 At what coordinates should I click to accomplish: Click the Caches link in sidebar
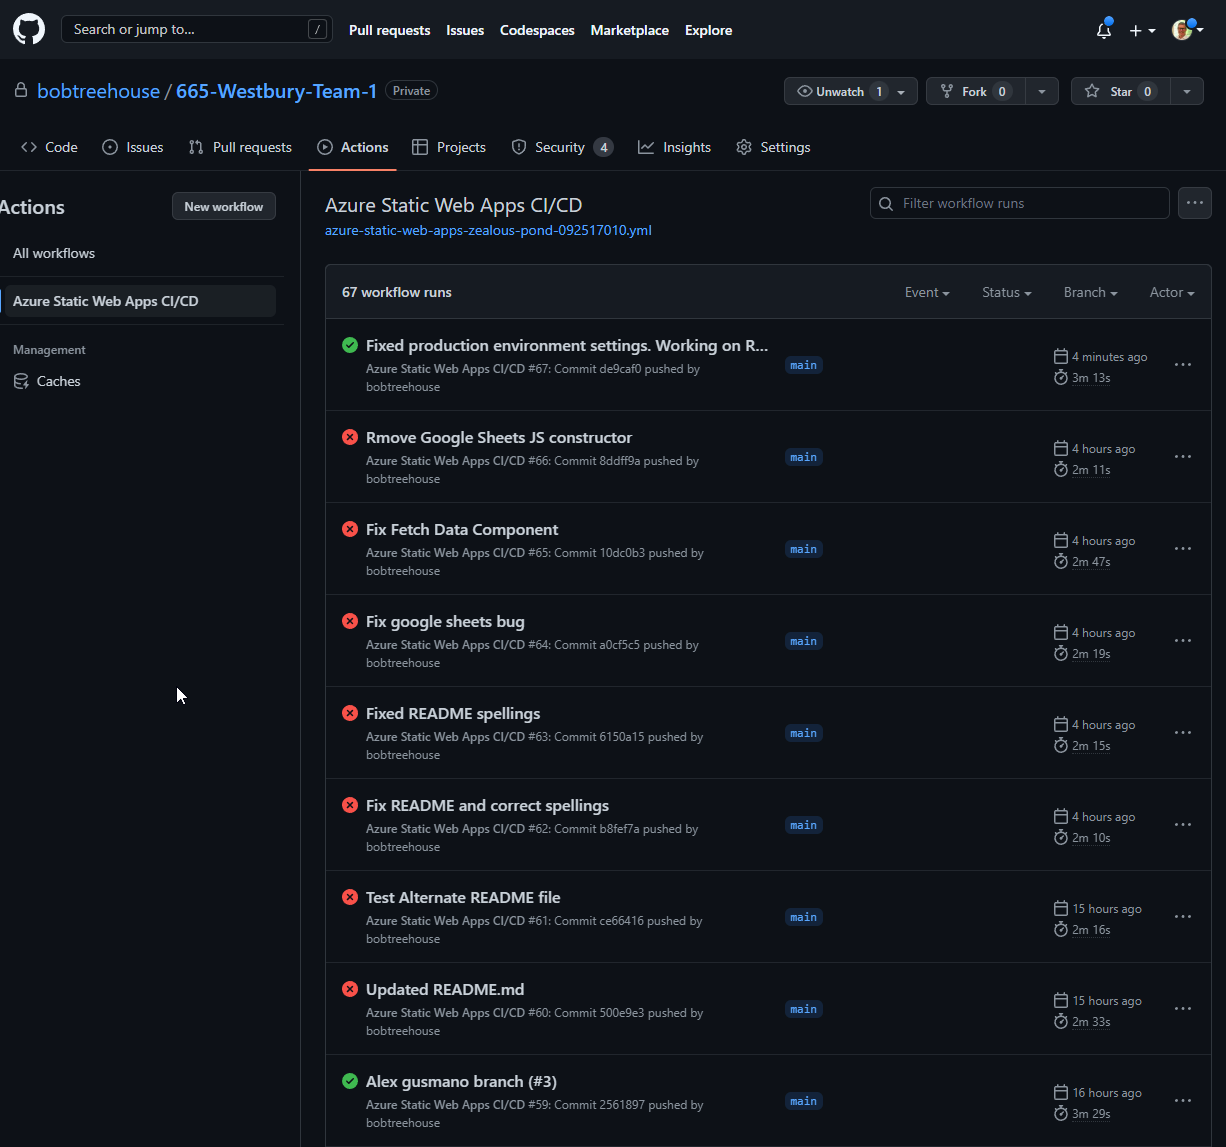pyautogui.click(x=59, y=381)
